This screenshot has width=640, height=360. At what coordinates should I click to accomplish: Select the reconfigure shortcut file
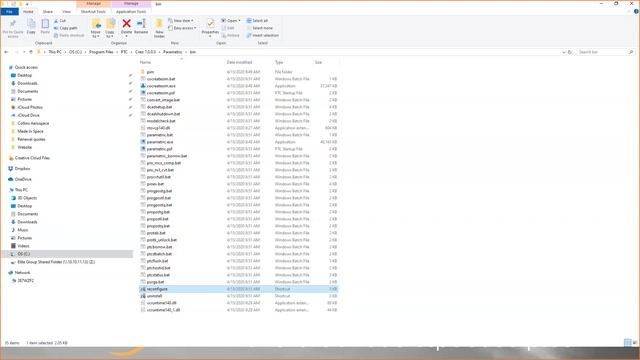click(x=238, y=289)
